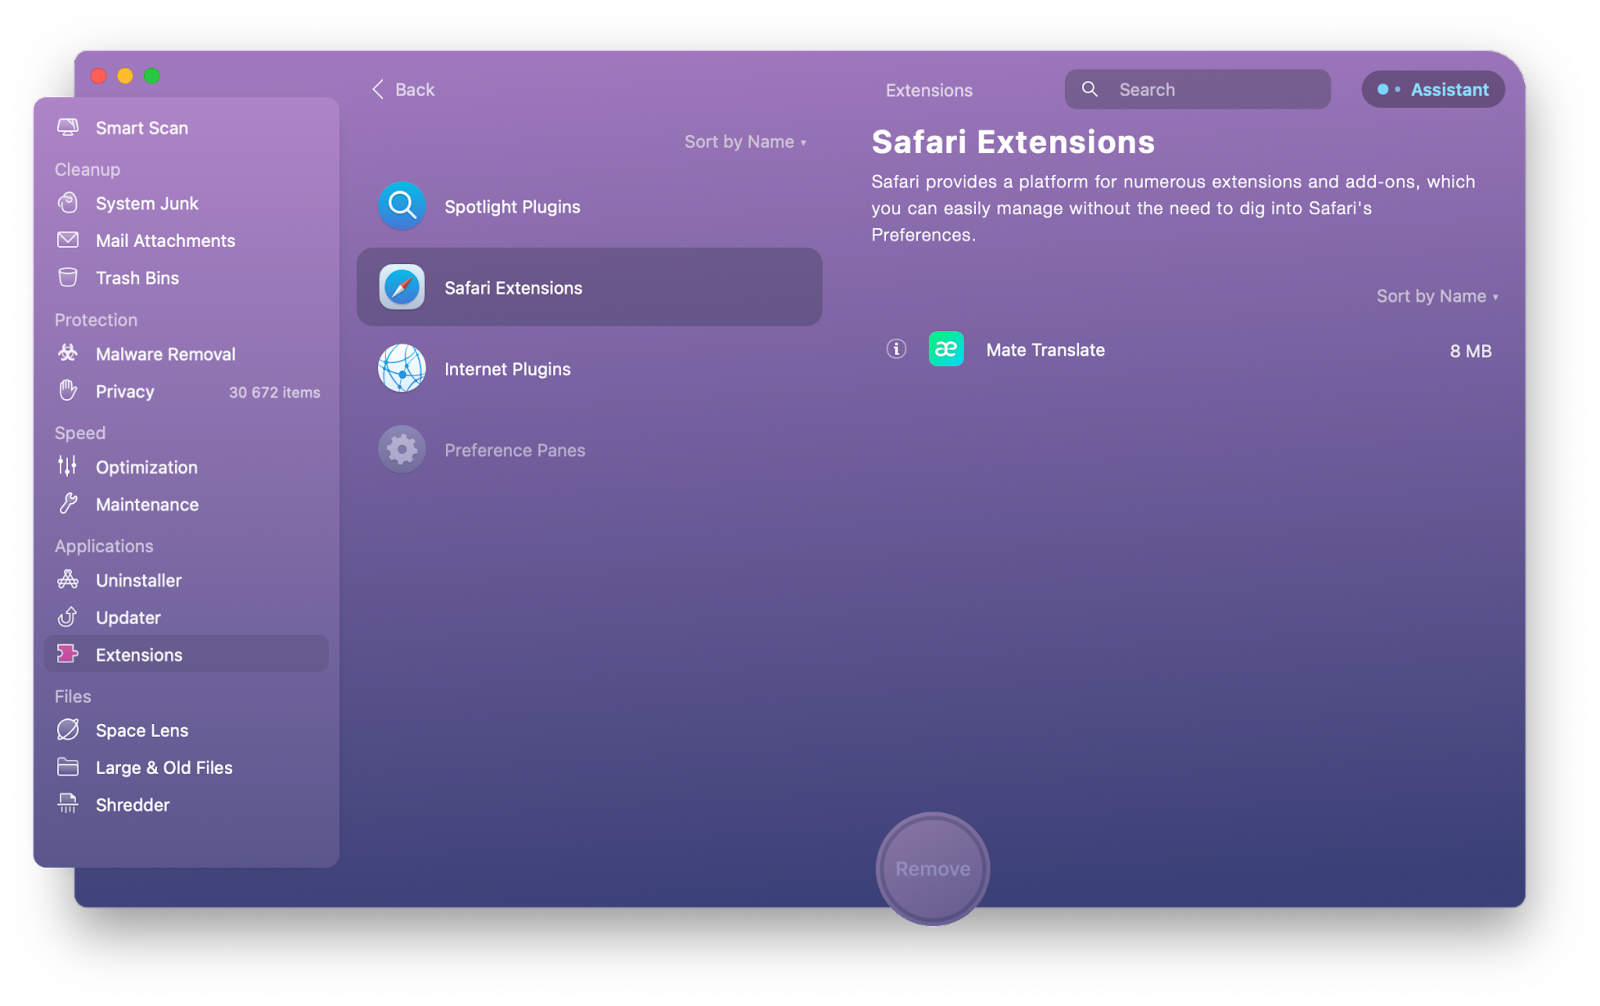Focus the Search input field

pyautogui.click(x=1197, y=89)
